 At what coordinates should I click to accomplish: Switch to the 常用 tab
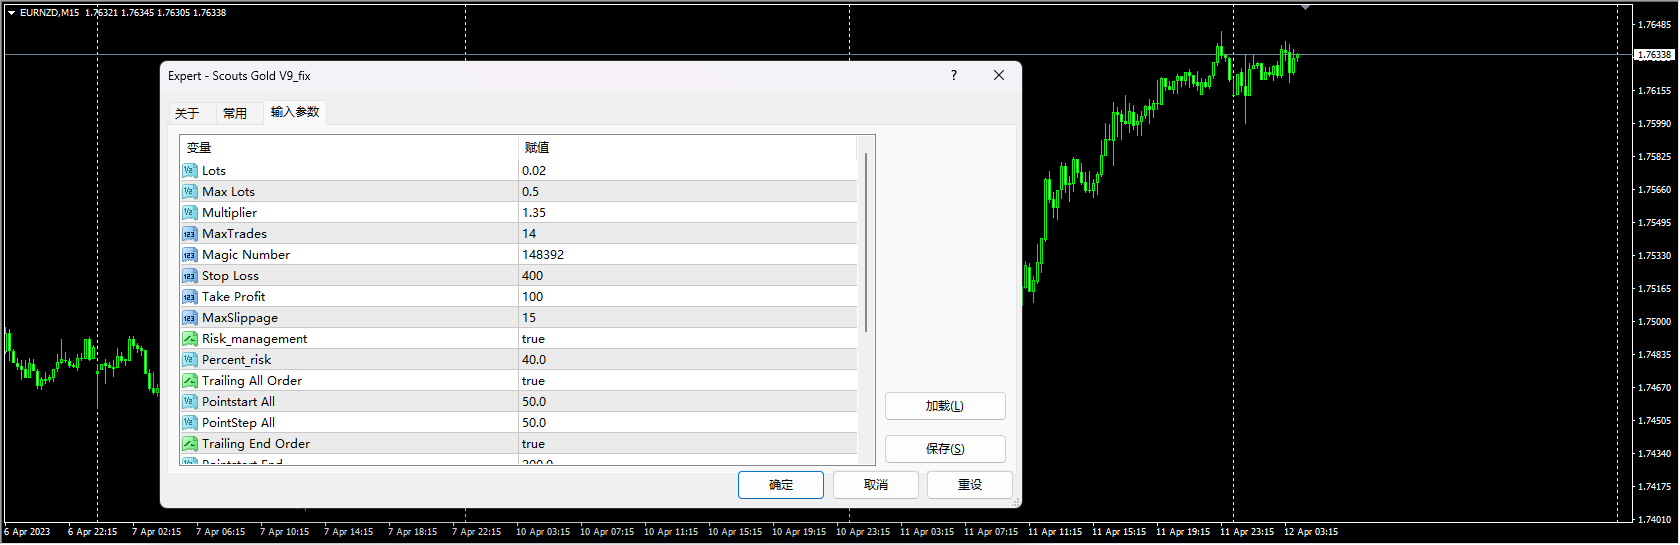235,113
